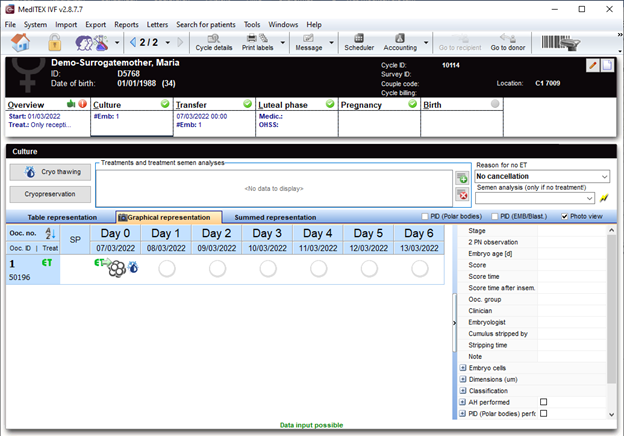The height and width of the screenshot is (436, 624).
Task: Click the green add treatment icon
Action: [x=462, y=179]
